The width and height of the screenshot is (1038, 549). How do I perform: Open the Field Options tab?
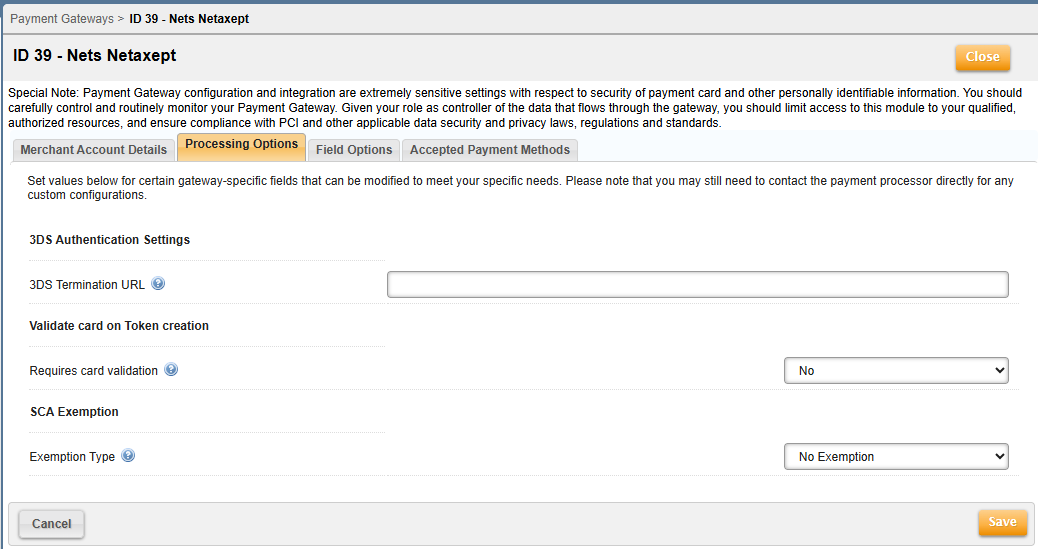(x=354, y=150)
